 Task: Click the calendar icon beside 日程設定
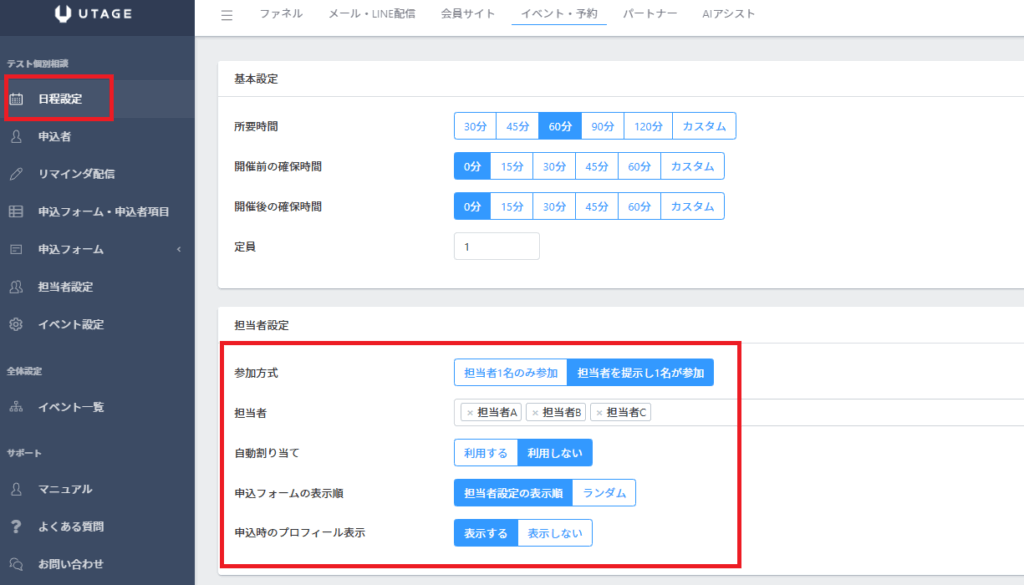click(x=16, y=99)
